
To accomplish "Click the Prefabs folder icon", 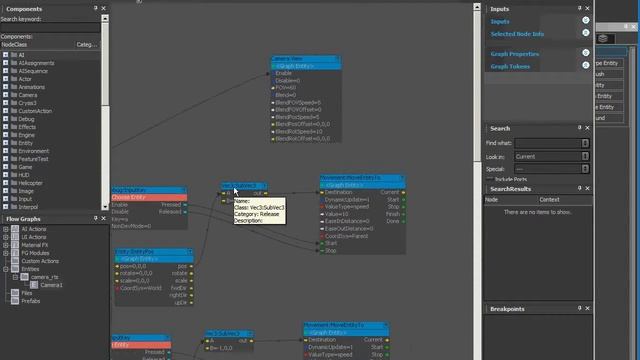I will (x=15, y=301).
